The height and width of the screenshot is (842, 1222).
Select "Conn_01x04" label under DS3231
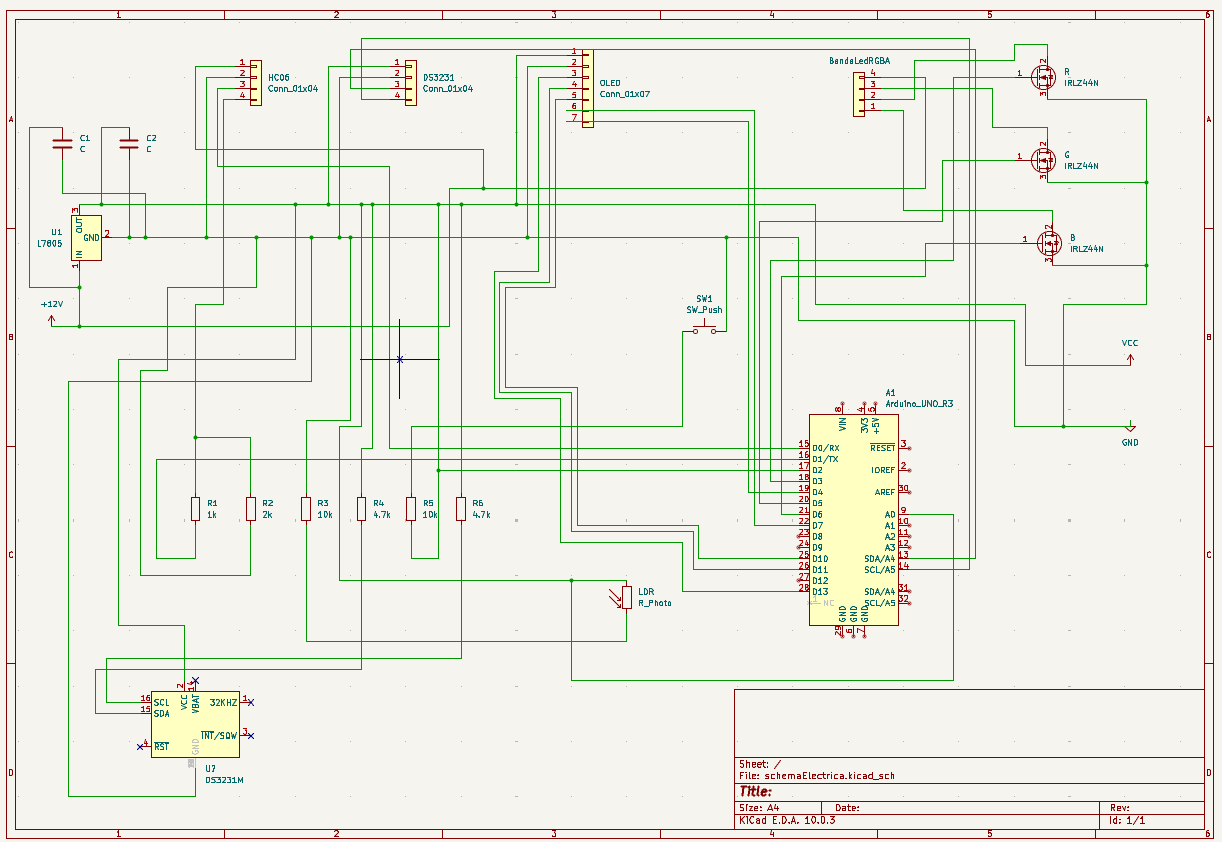click(448, 89)
